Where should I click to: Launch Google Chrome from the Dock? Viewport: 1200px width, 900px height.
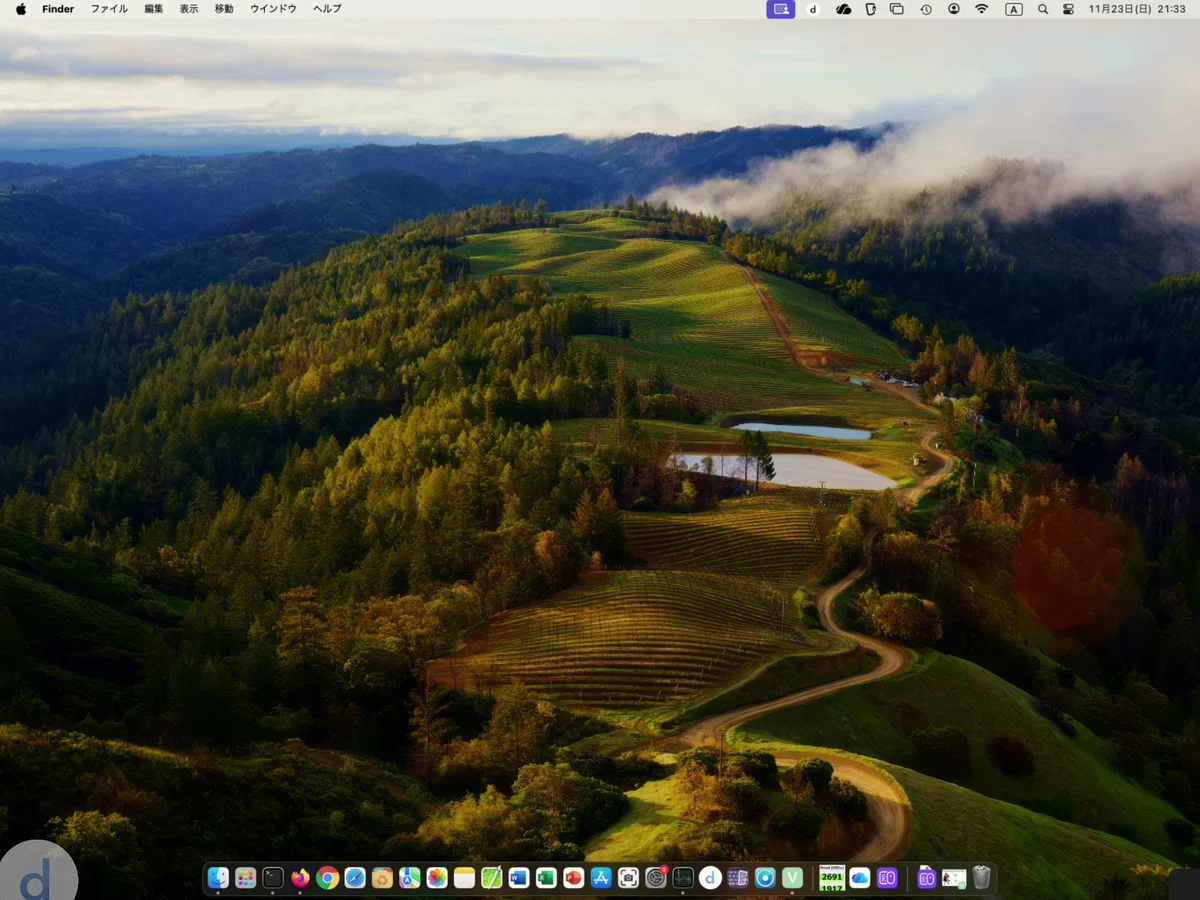coord(327,878)
